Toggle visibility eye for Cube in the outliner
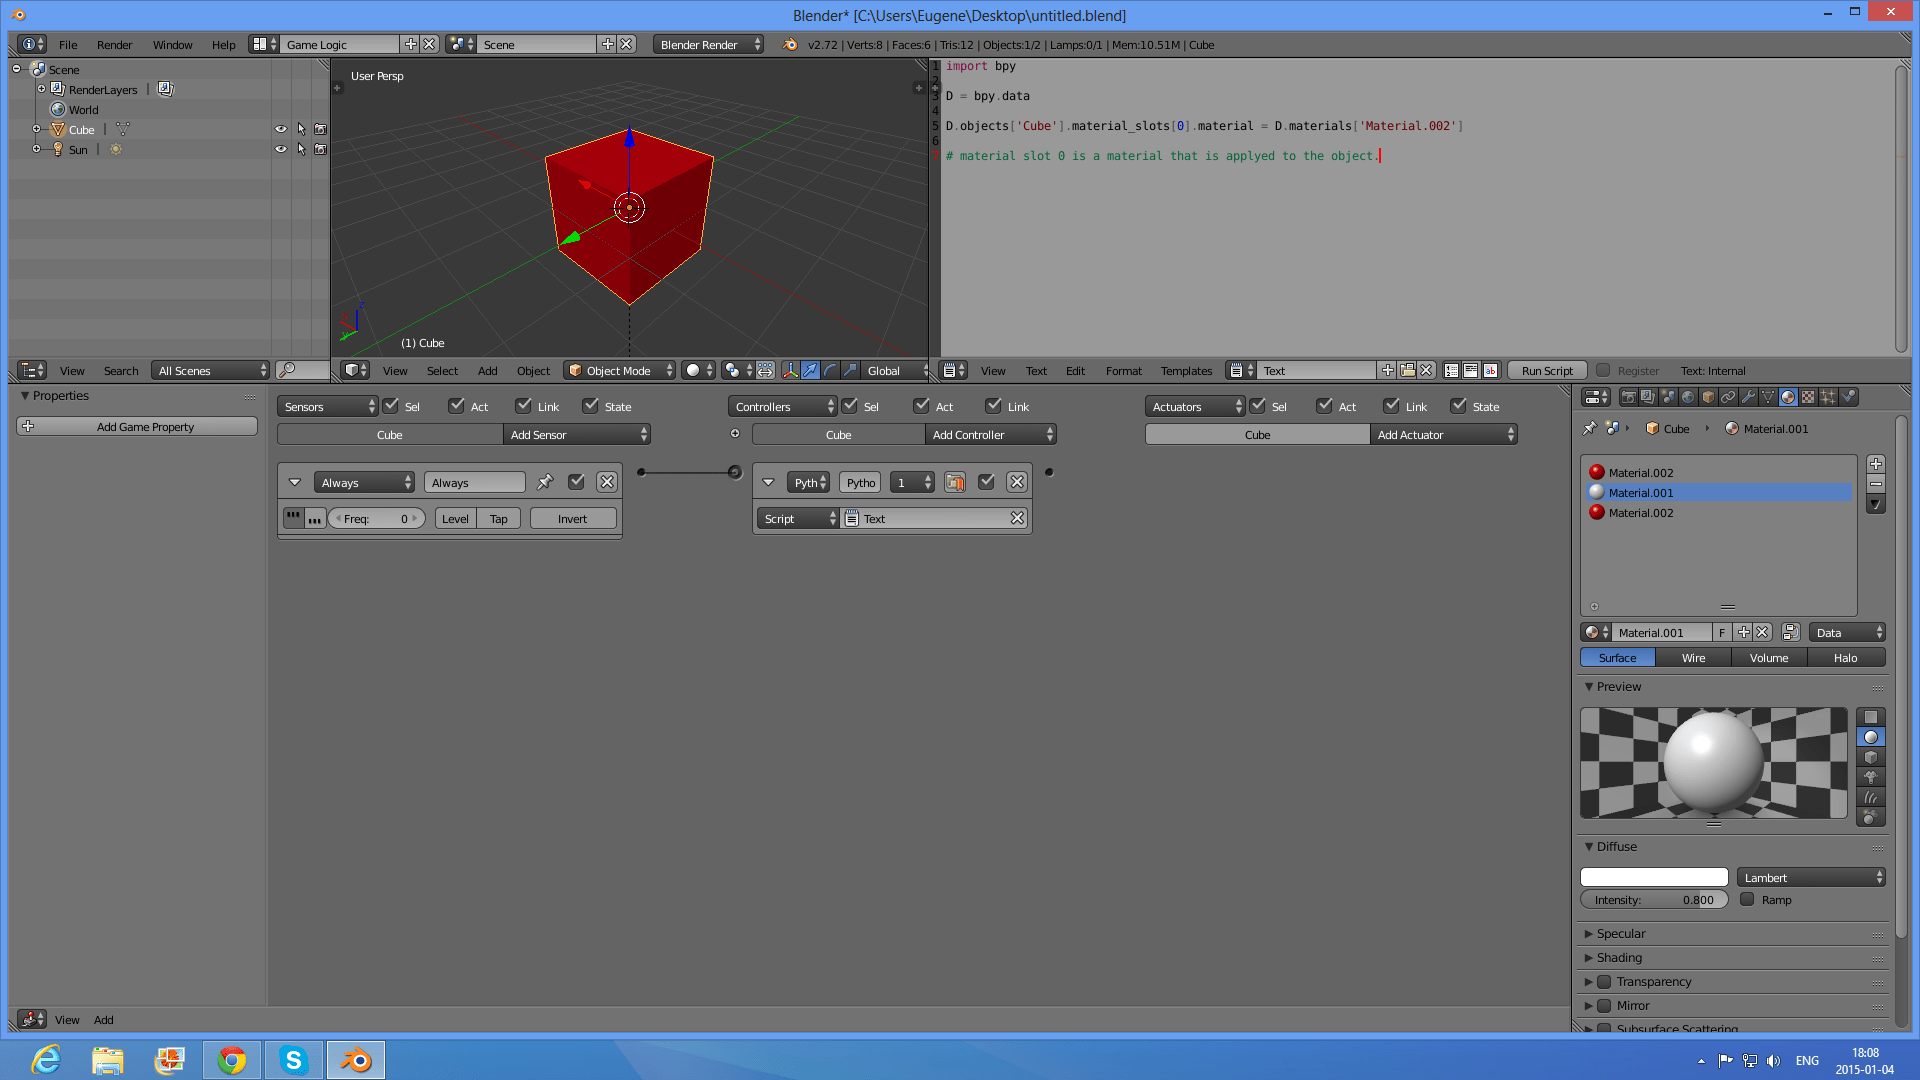The height and width of the screenshot is (1080, 1920). [x=281, y=129]
